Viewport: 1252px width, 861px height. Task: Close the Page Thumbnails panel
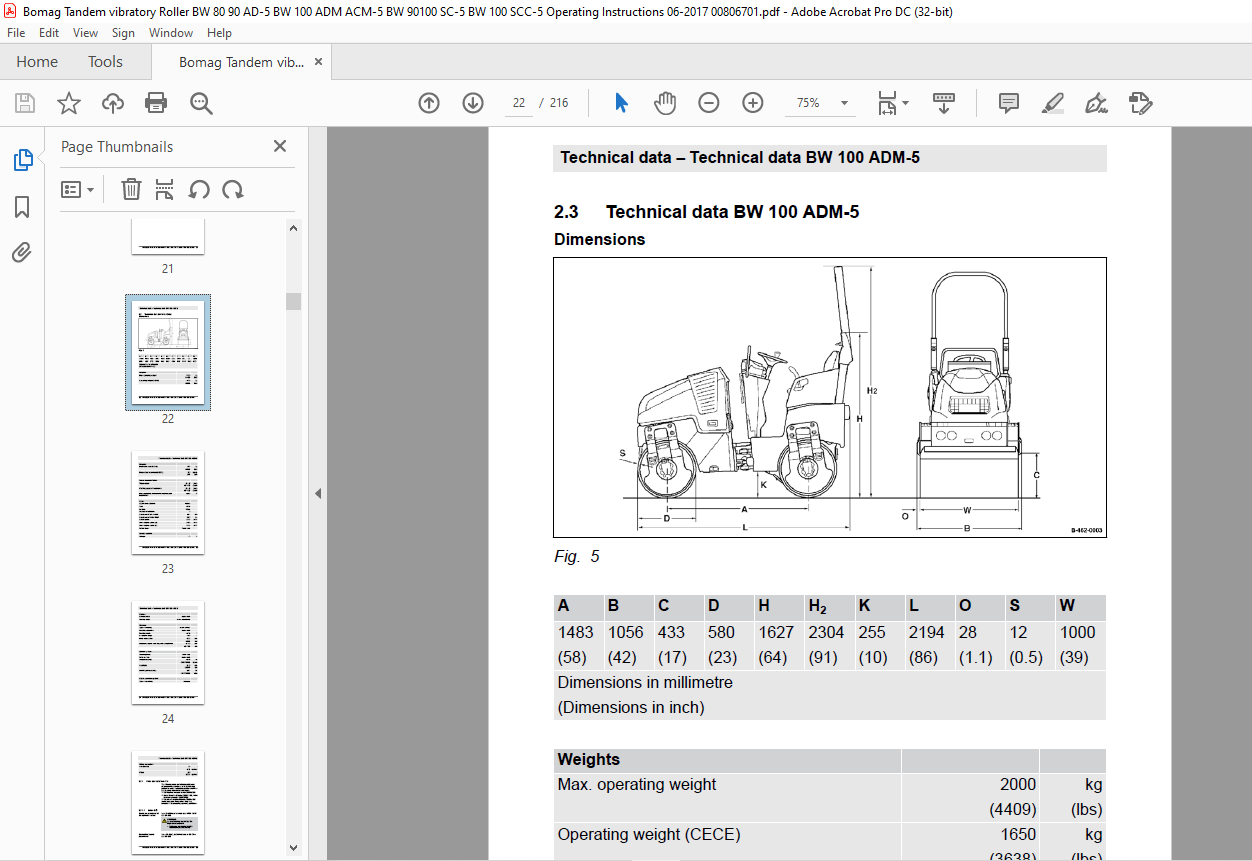[x=280, y=147]
